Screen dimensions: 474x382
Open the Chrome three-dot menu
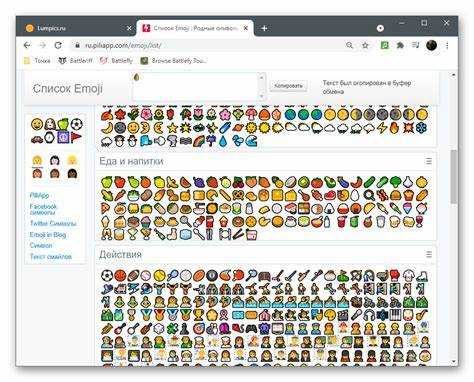447,45
